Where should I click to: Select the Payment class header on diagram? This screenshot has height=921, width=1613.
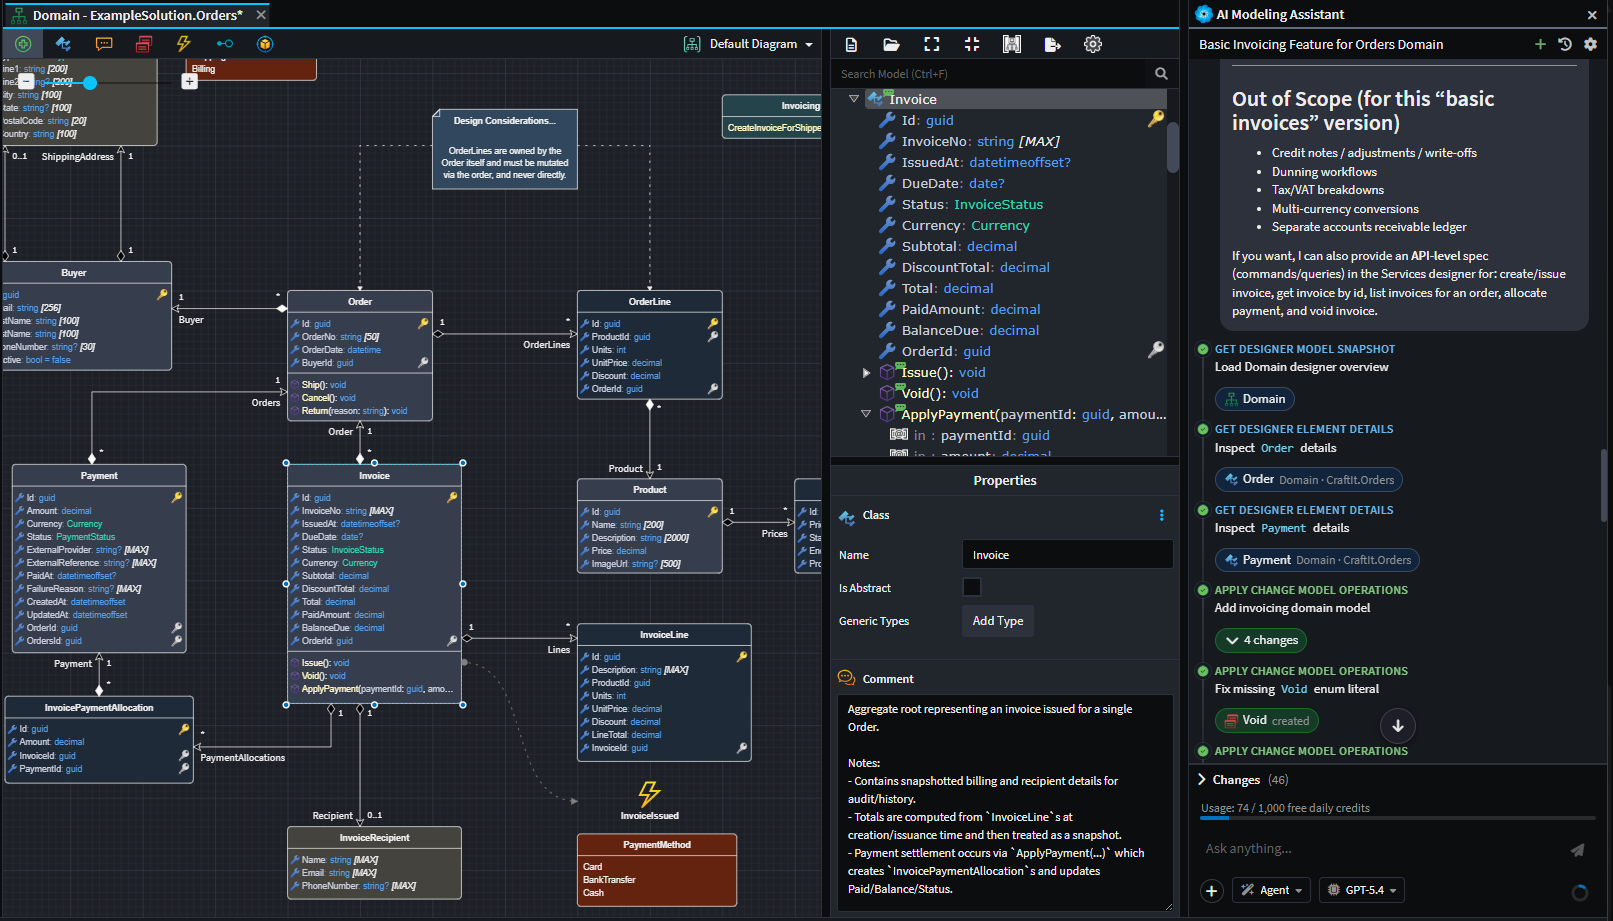(x=99, y=476)
